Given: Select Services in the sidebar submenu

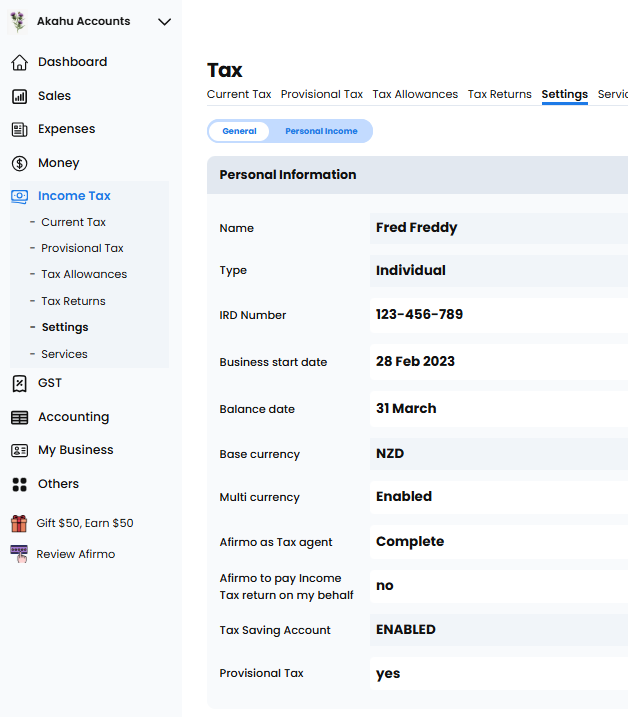Looking at the screenshot, I should (x=64, y=354).
